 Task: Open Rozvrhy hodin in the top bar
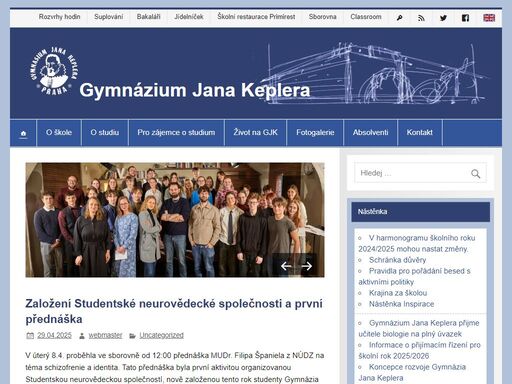pos(59,17)
